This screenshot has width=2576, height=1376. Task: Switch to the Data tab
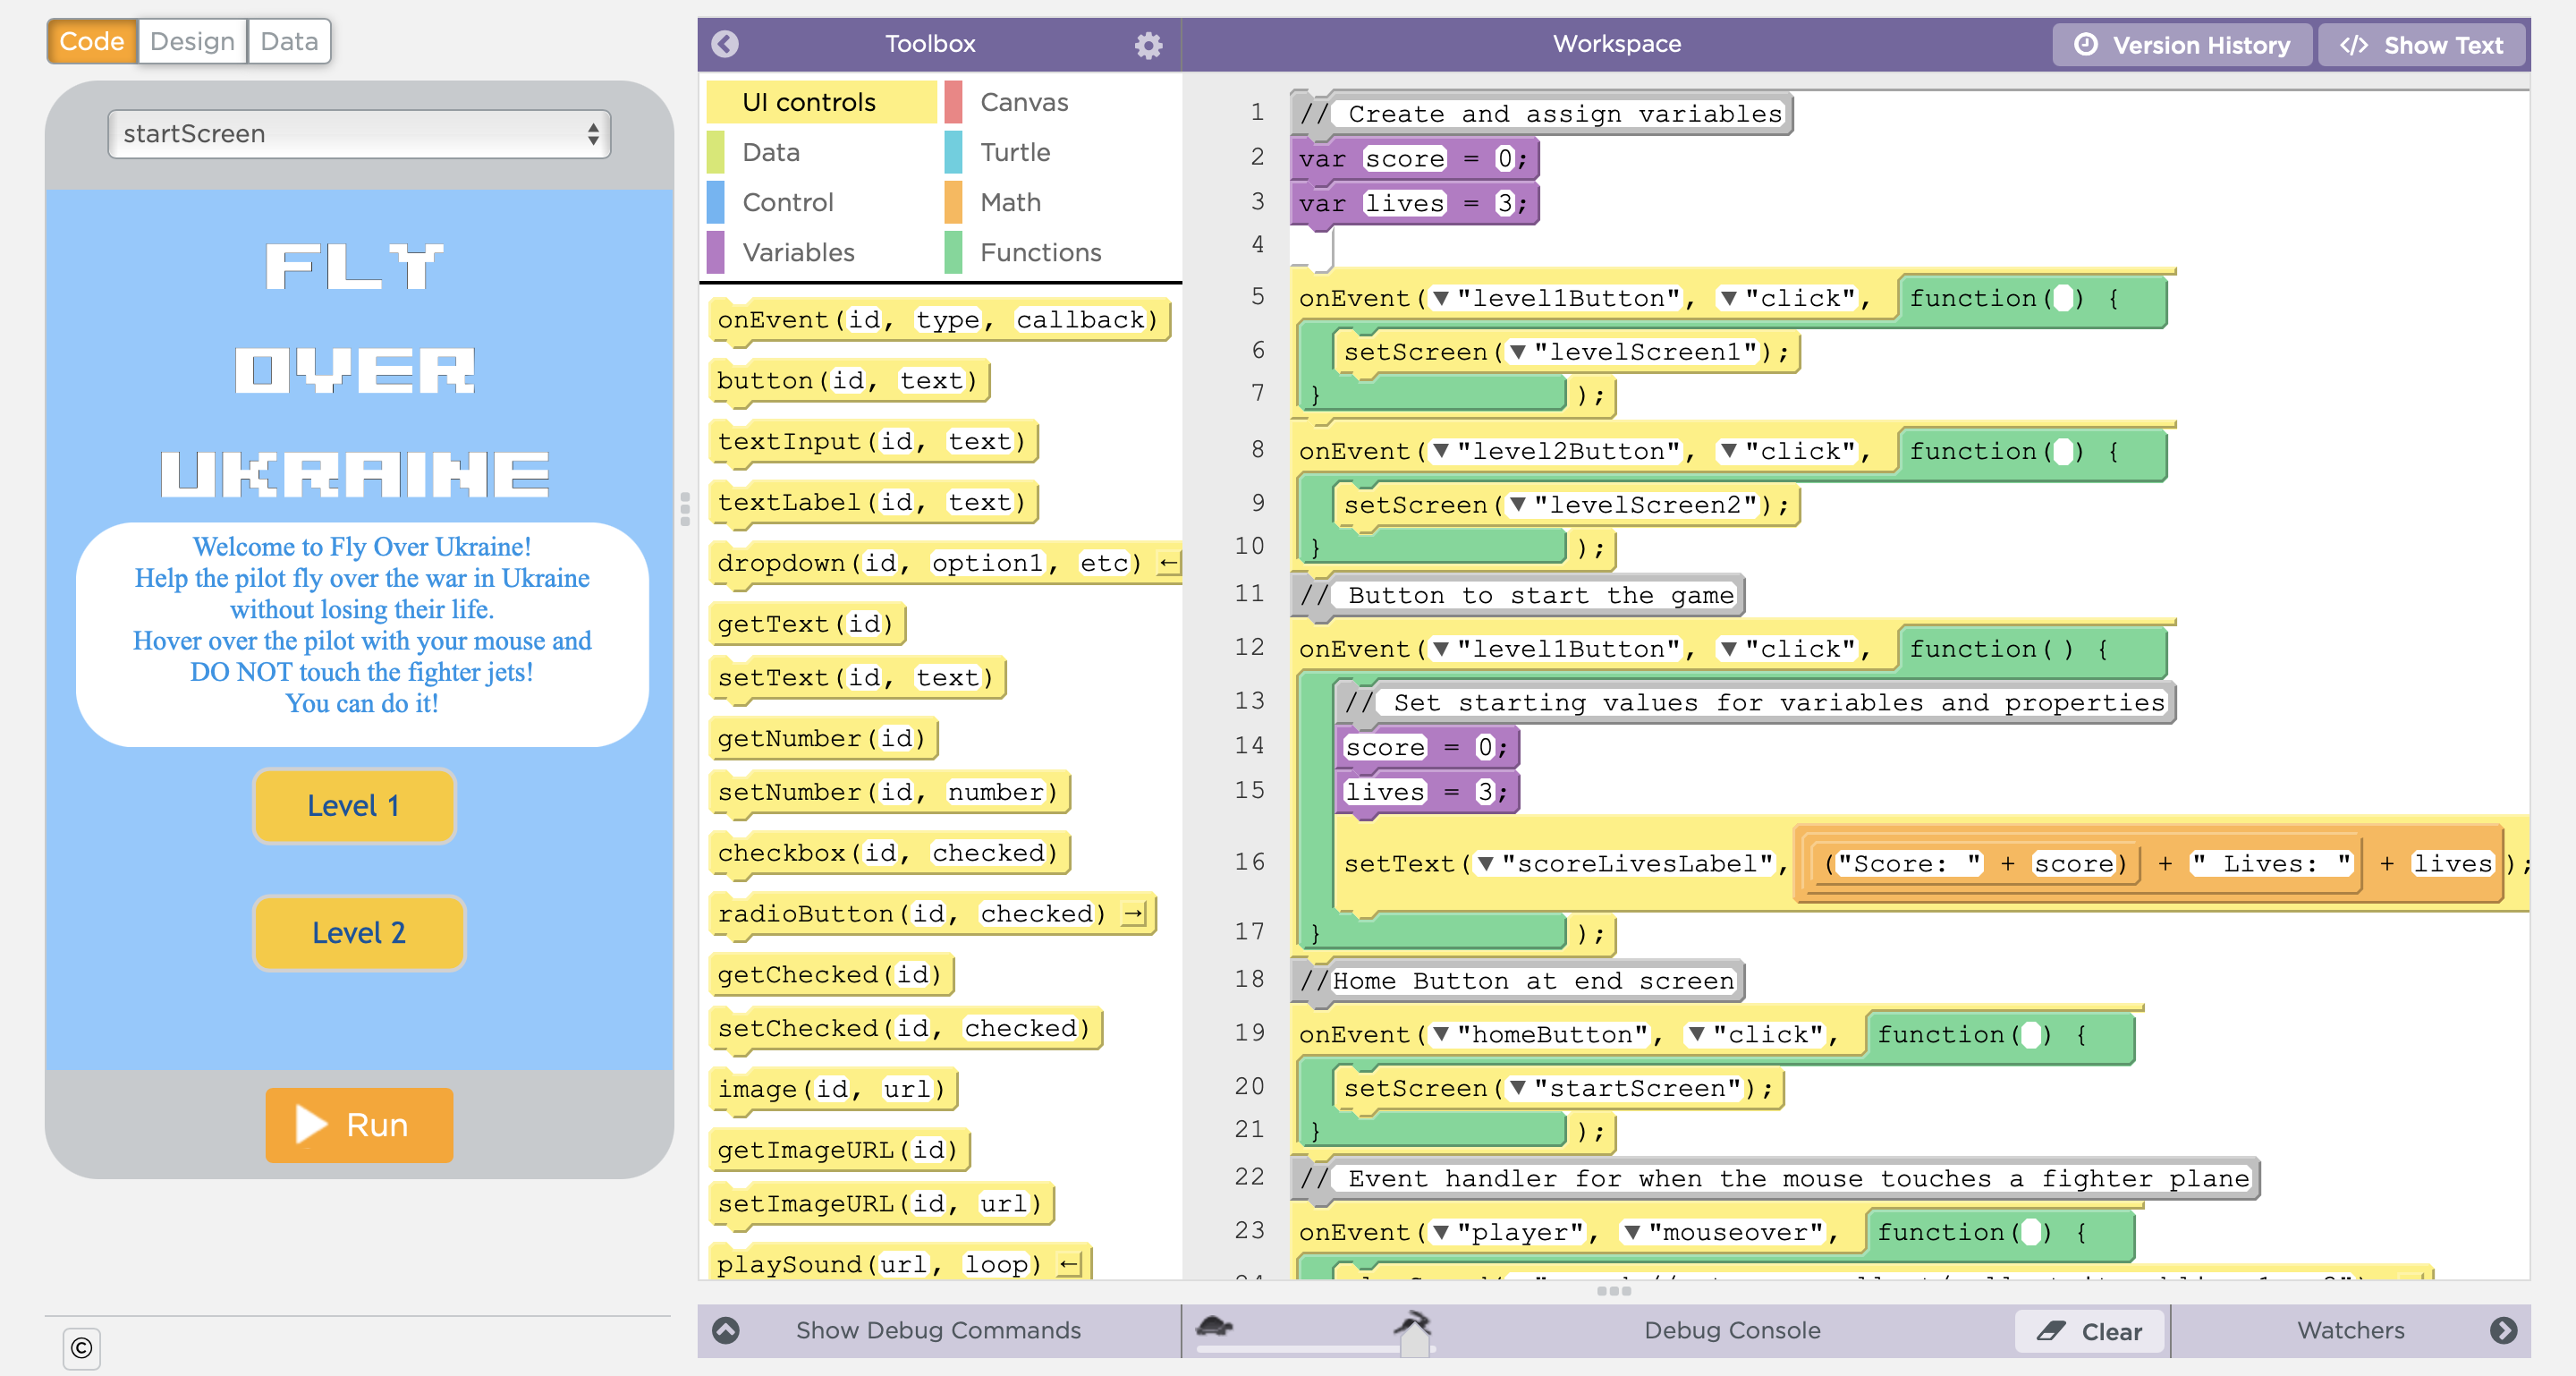[x=289, y=42]
